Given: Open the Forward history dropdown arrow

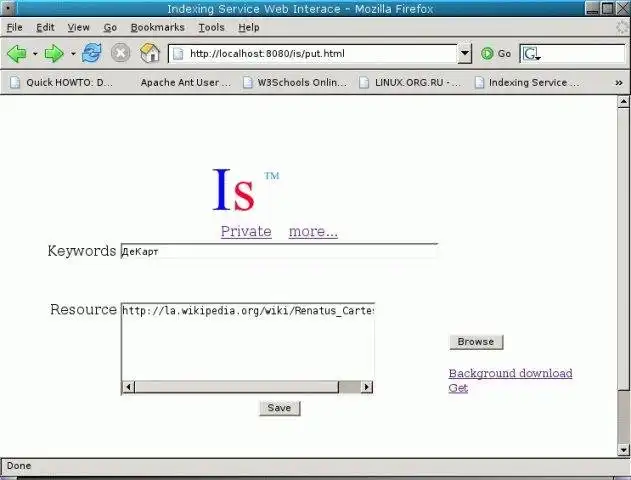Looking at the screenshot, I should point(73,54).
